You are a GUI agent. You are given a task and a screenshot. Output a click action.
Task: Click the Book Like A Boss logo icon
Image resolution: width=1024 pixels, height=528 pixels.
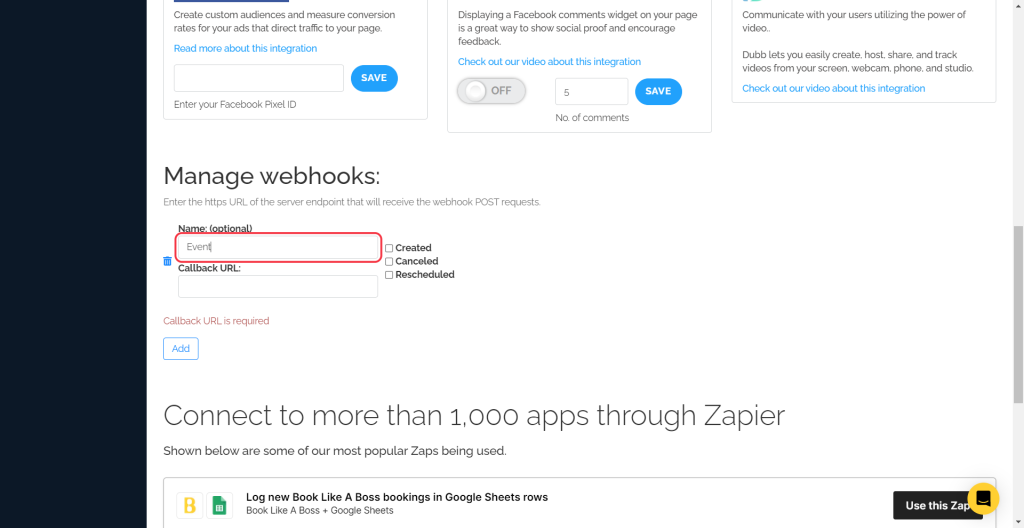click(x=190, y=505)
